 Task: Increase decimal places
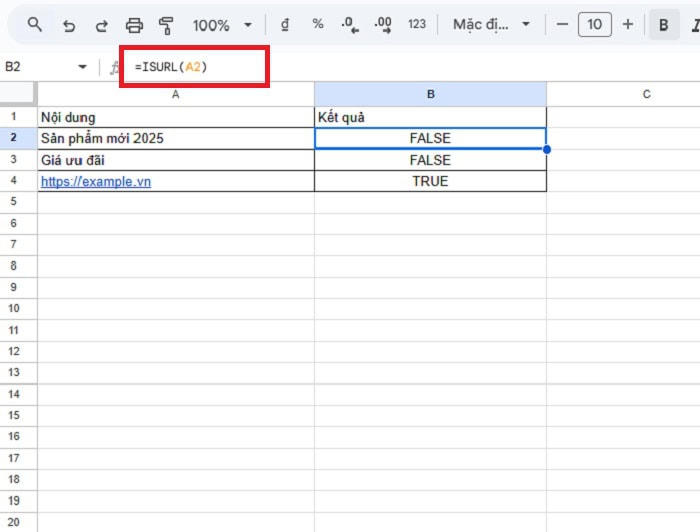(x=381, y=24)
